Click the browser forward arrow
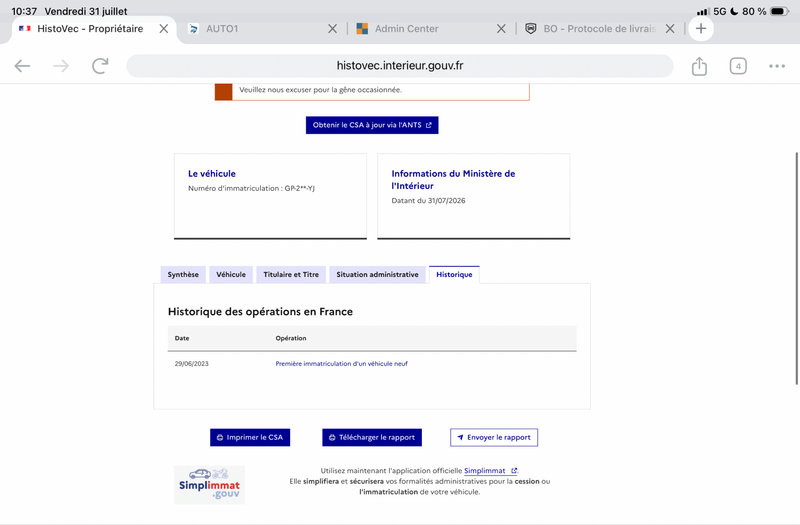This screenshot has width=800, height=525. click(x=61, y=66)
